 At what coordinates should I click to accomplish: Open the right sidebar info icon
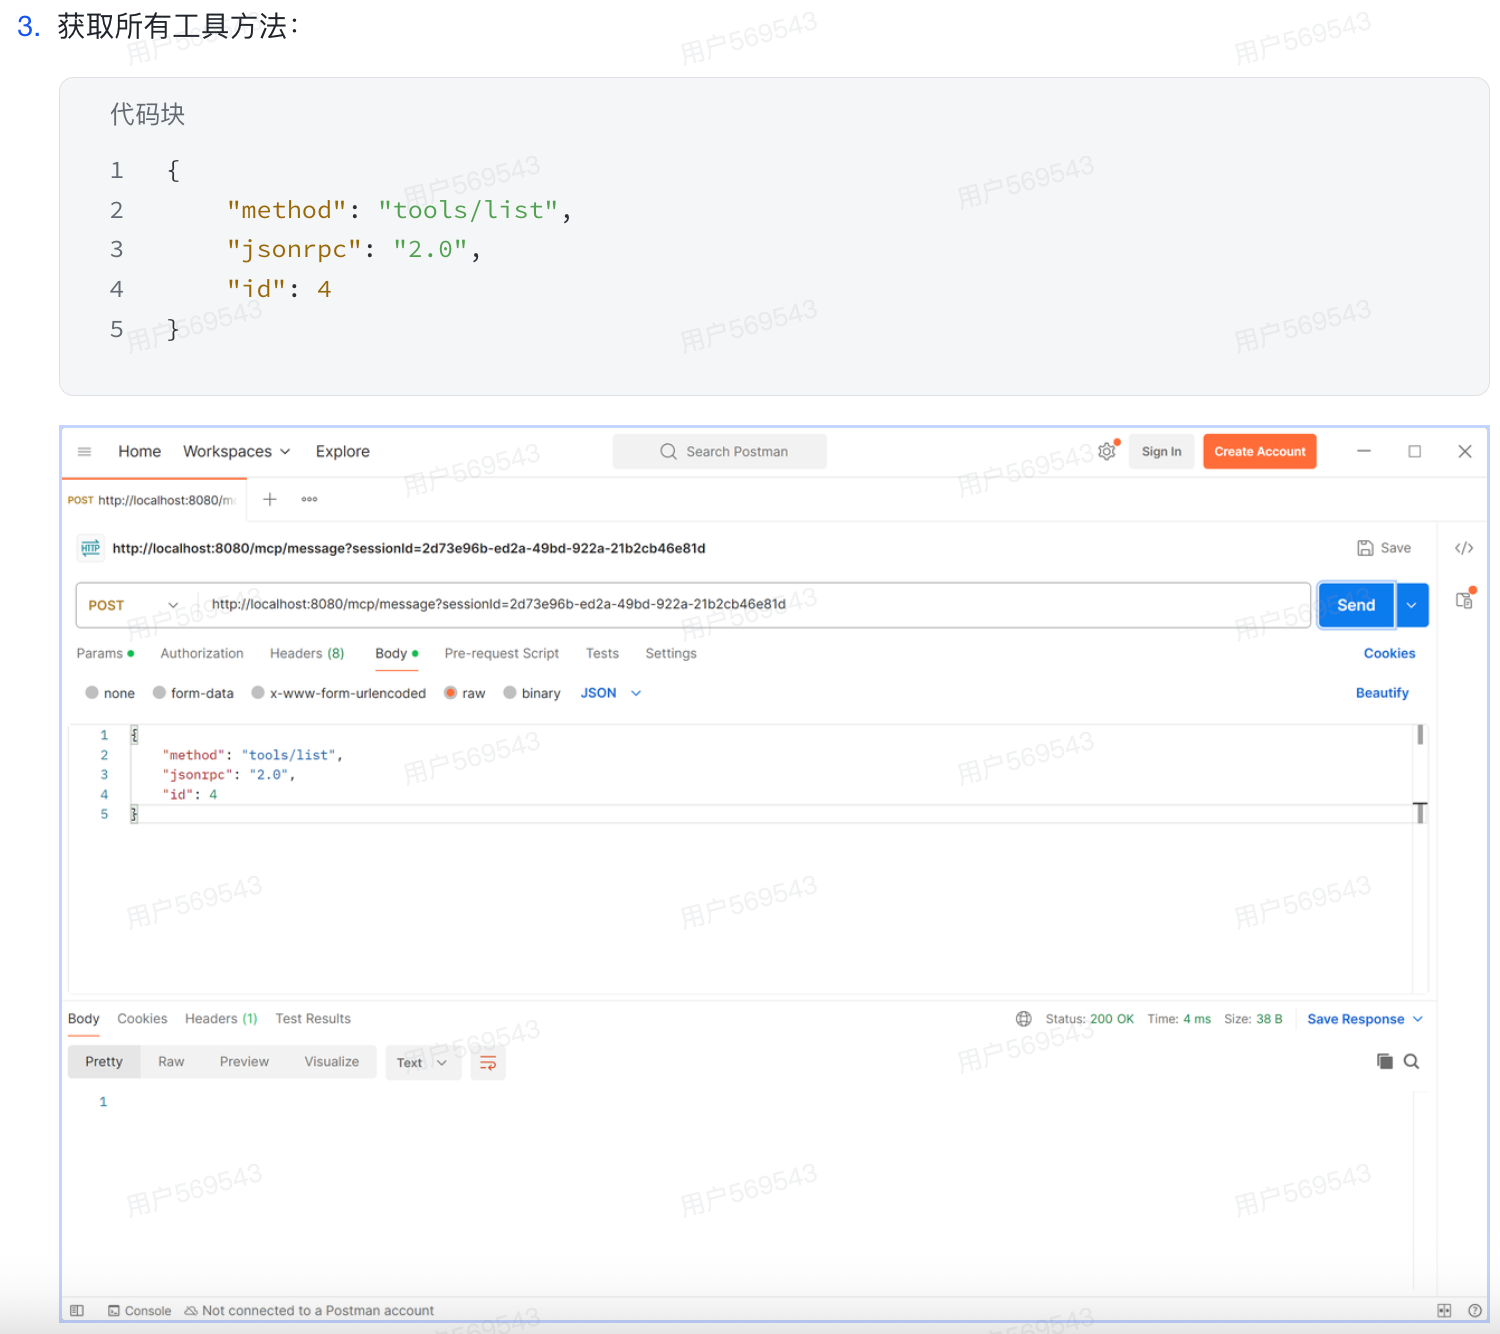[x=1464, y=600]
